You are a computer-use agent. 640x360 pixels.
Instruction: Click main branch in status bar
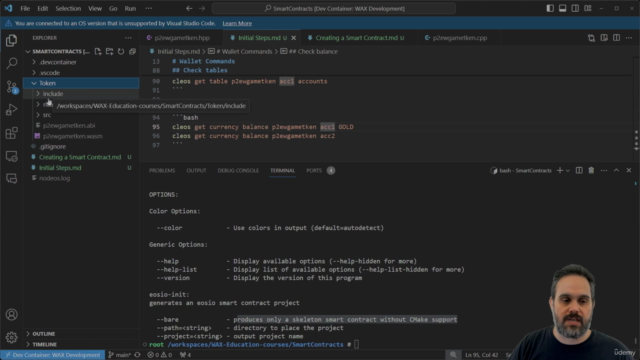coord(120,355)
